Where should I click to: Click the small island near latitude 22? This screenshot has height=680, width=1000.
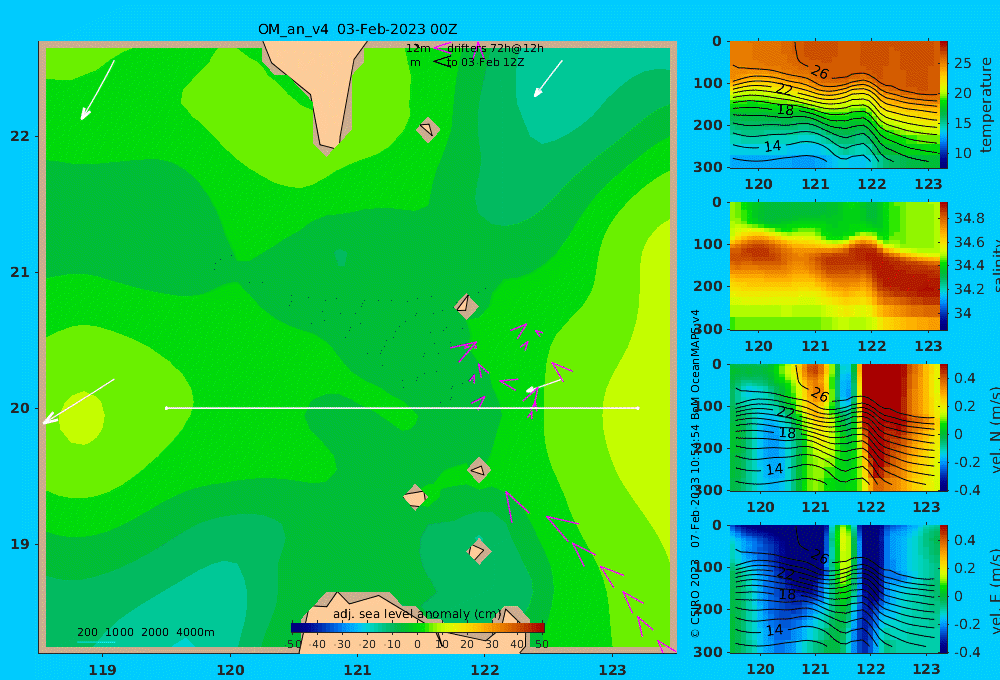coord(428,129)
